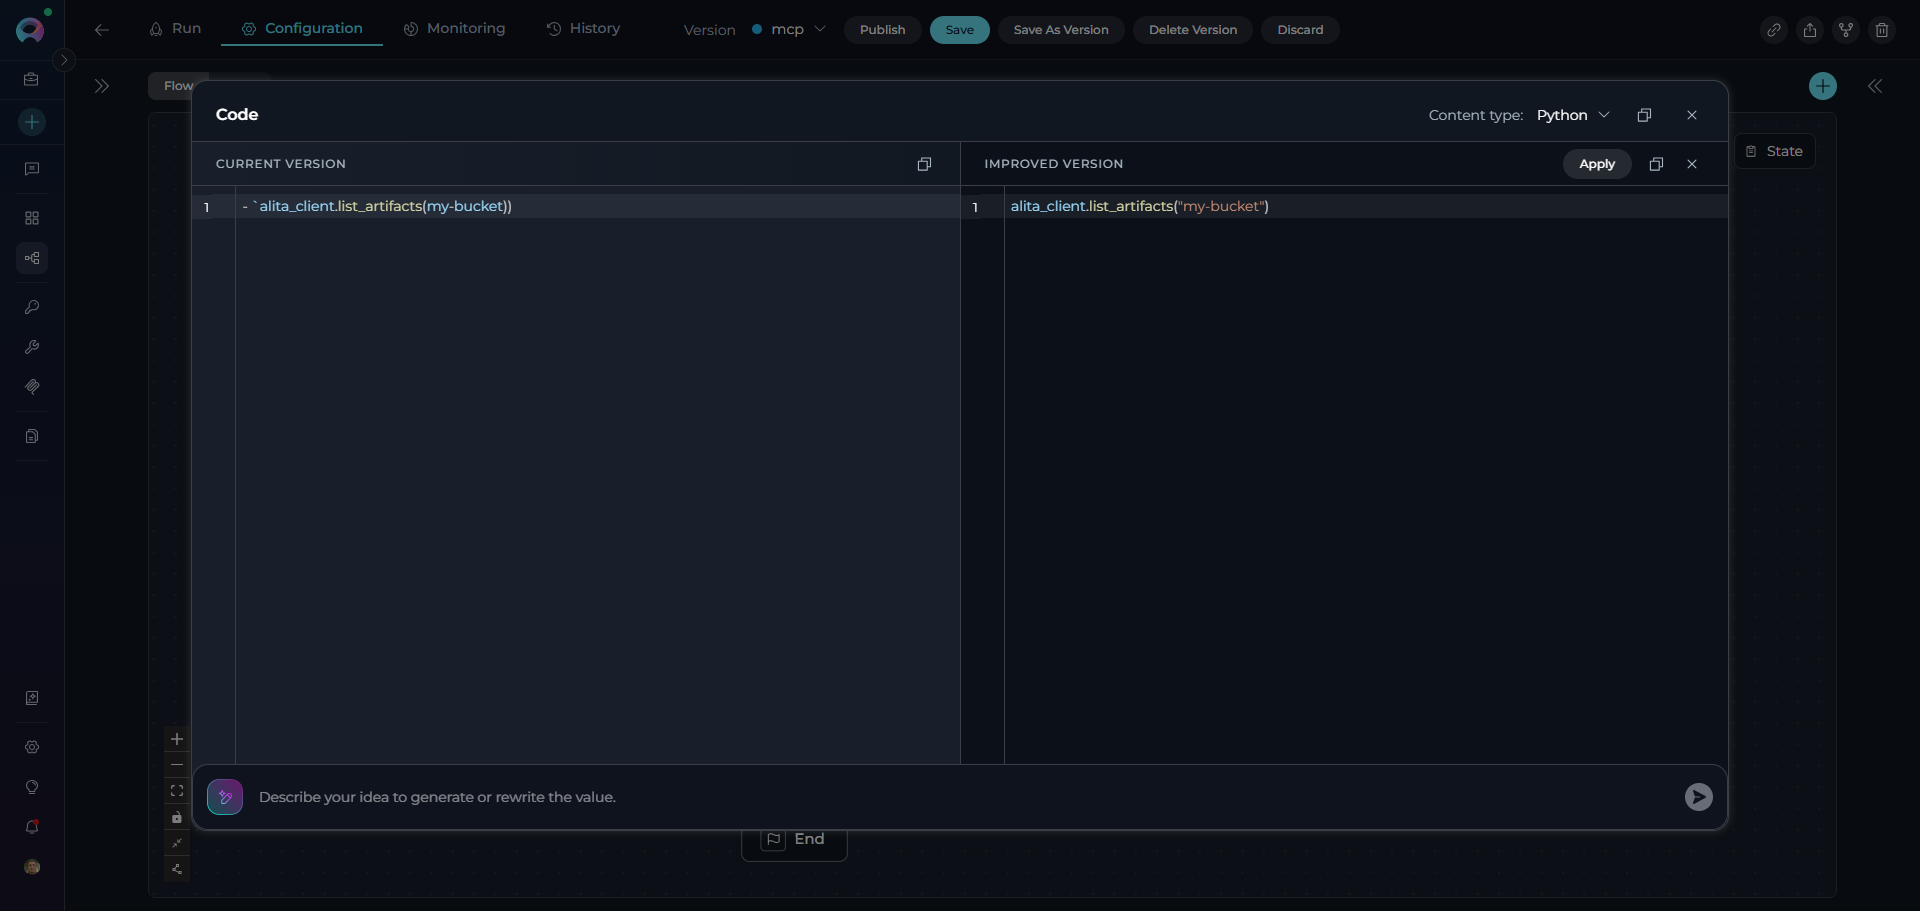Open the chat icon in left sidebar
This screenshot has height=911, width=1920.
[32, 169]
